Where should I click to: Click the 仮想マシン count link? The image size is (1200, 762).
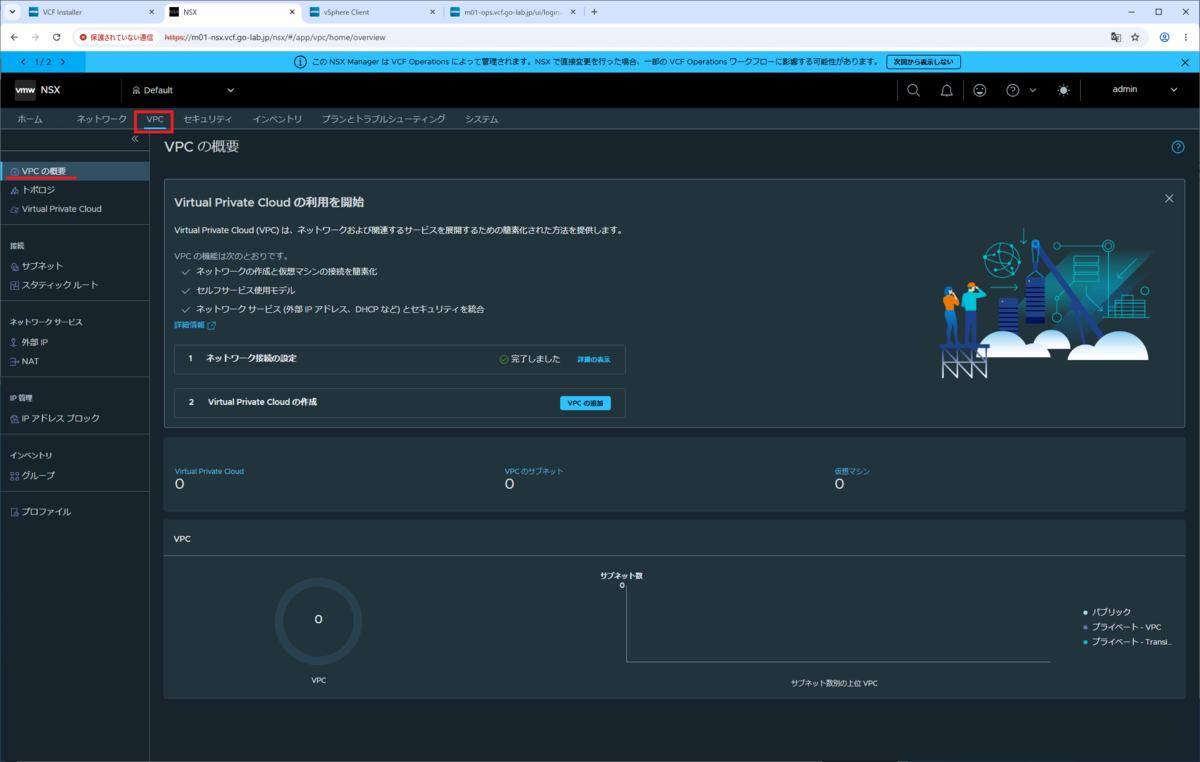click(x=852, y=471)
